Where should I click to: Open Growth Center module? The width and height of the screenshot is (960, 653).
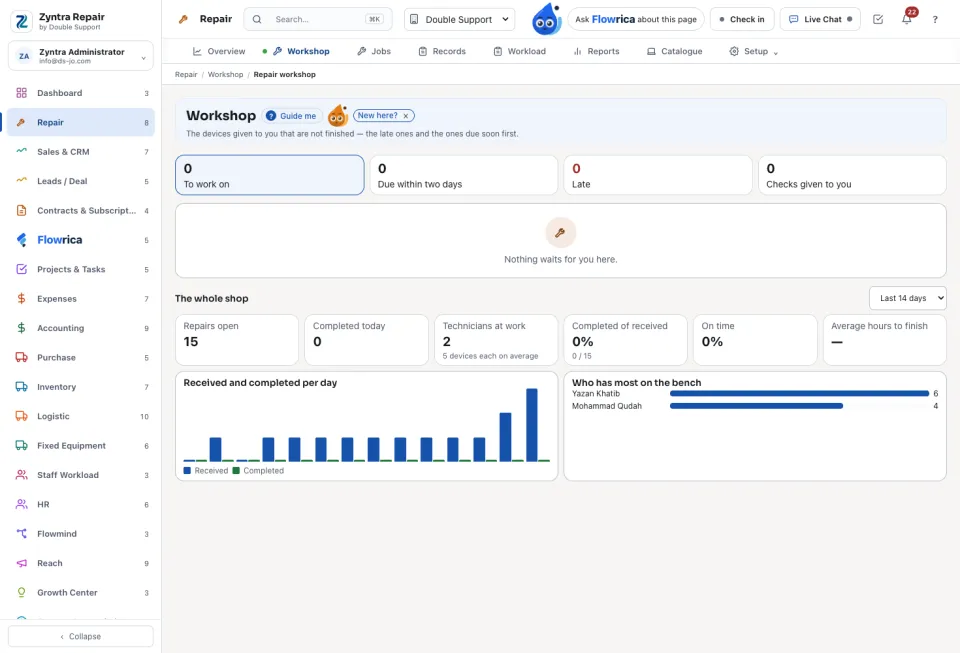pos(81,592)
